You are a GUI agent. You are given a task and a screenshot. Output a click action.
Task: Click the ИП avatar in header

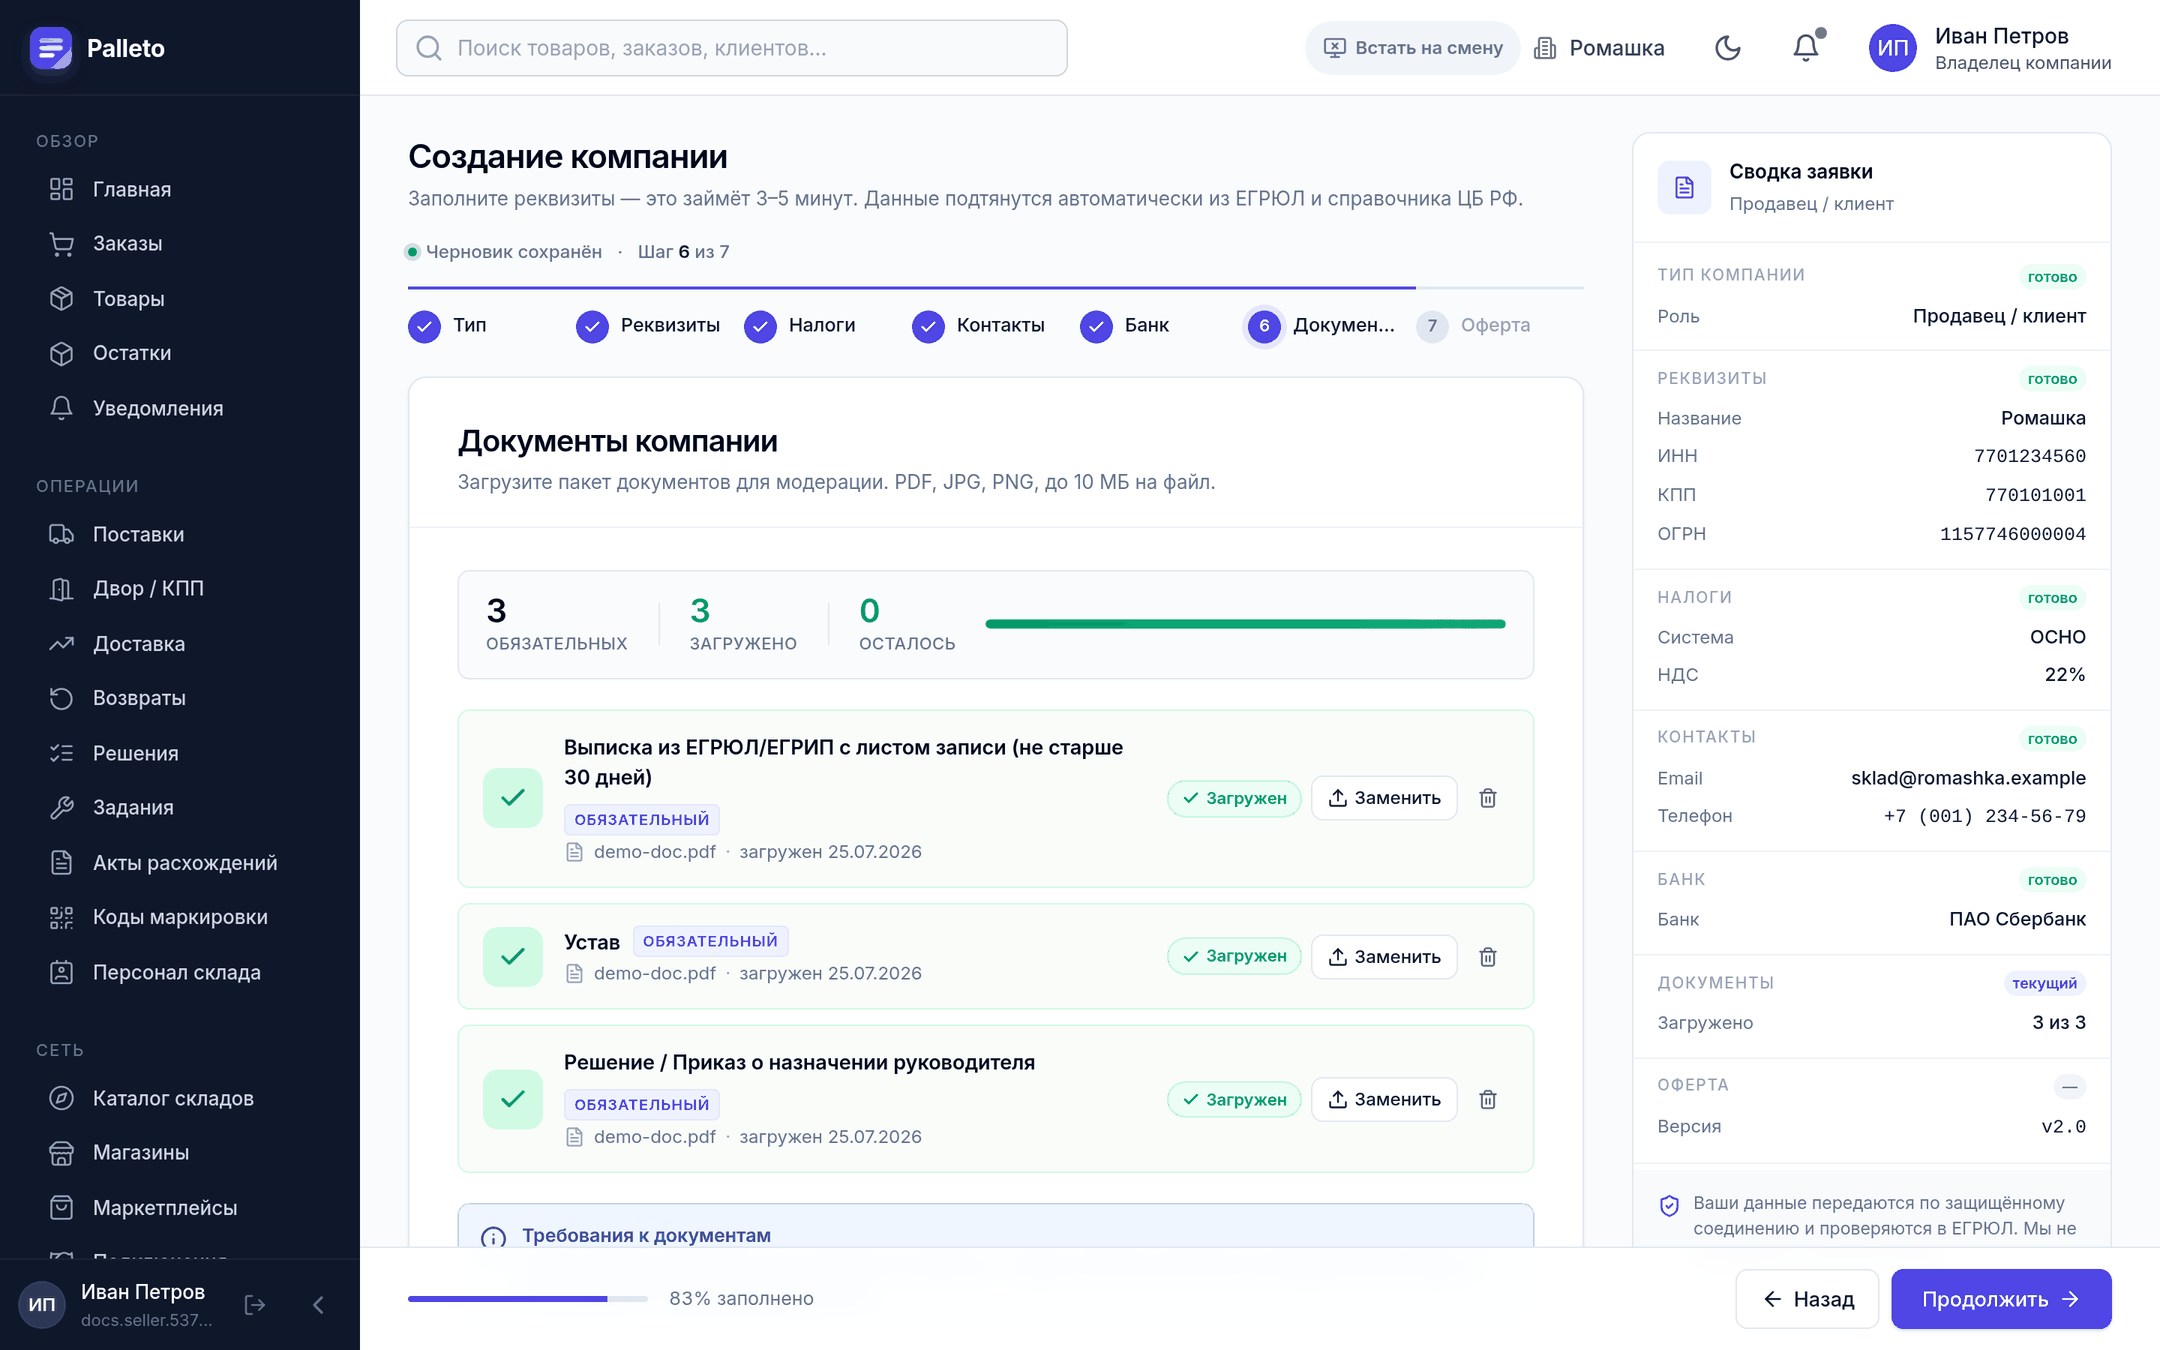tap(1893, 48)
